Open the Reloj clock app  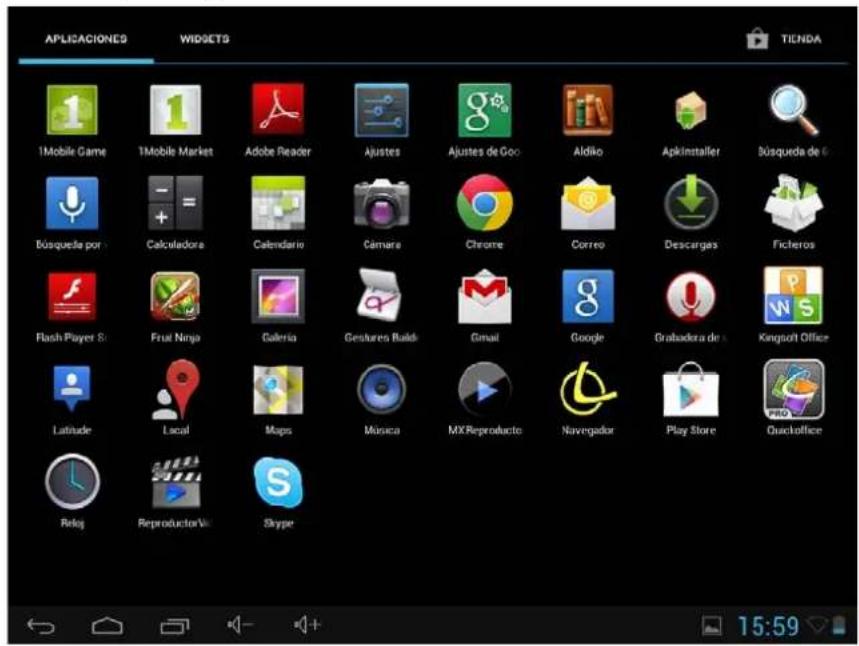tap(72, 482)
